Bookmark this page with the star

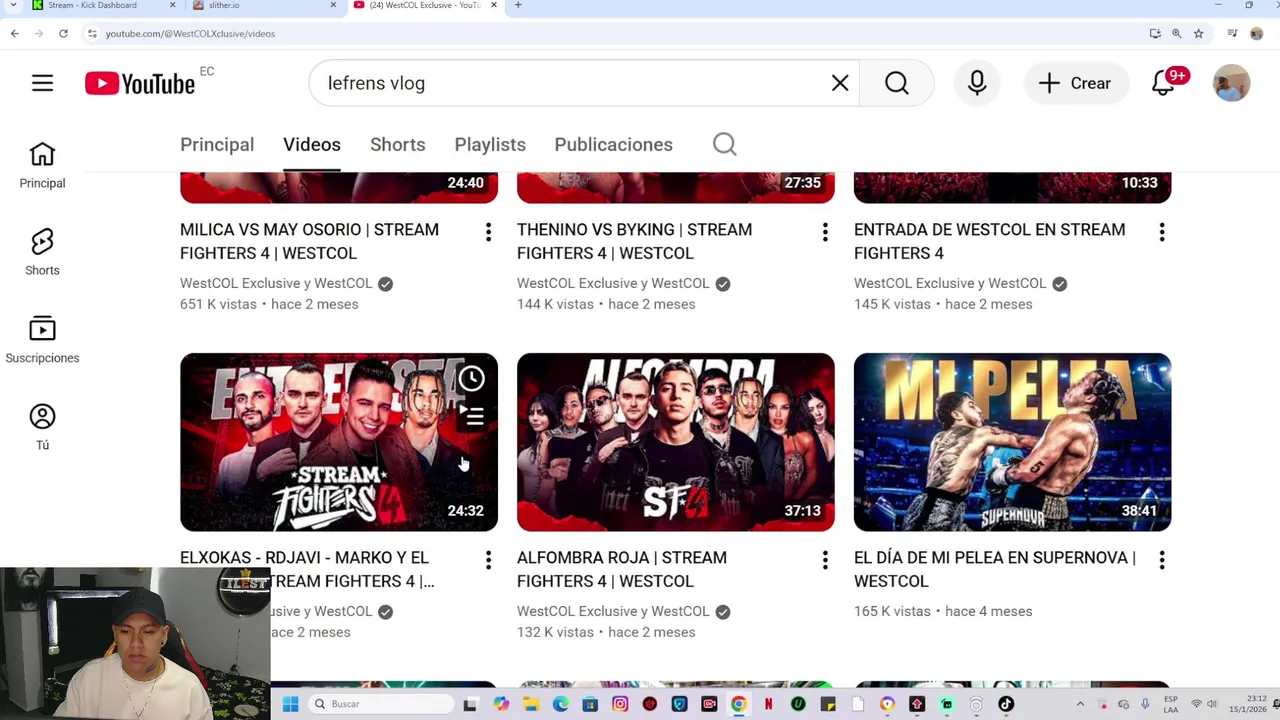(x=1198, y=33)
